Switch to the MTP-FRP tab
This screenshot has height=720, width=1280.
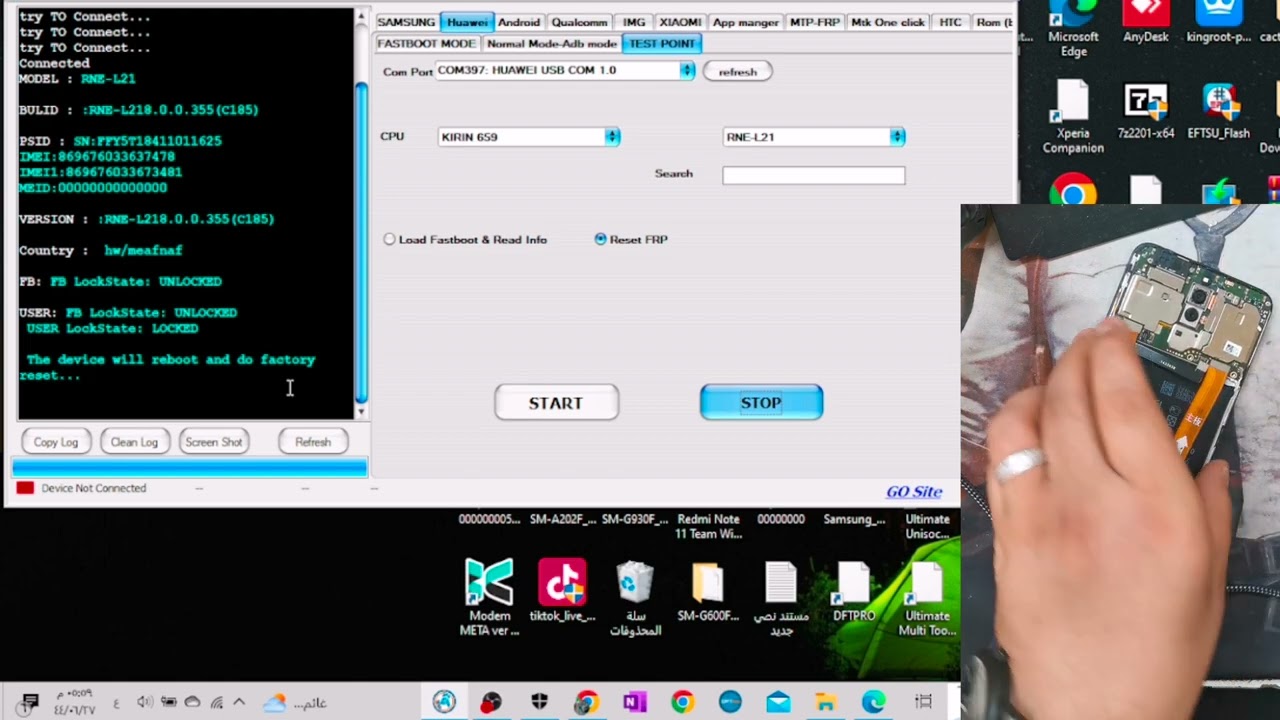(x=815, y=22)
